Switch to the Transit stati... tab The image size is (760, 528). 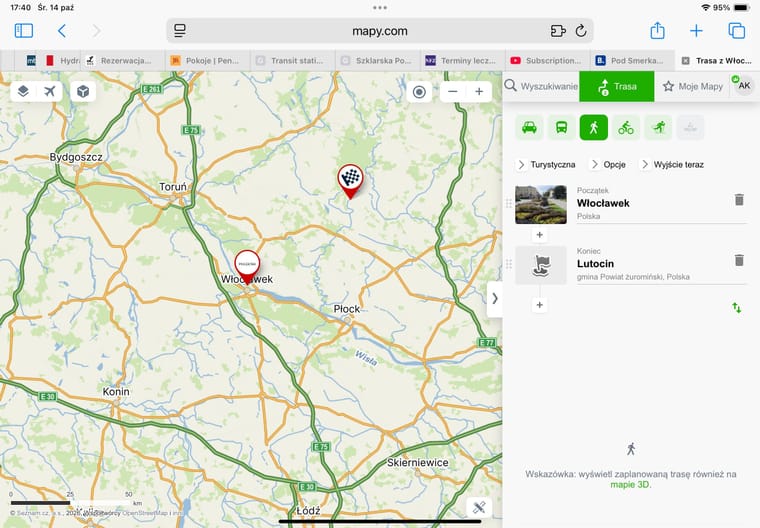point(293,61)
